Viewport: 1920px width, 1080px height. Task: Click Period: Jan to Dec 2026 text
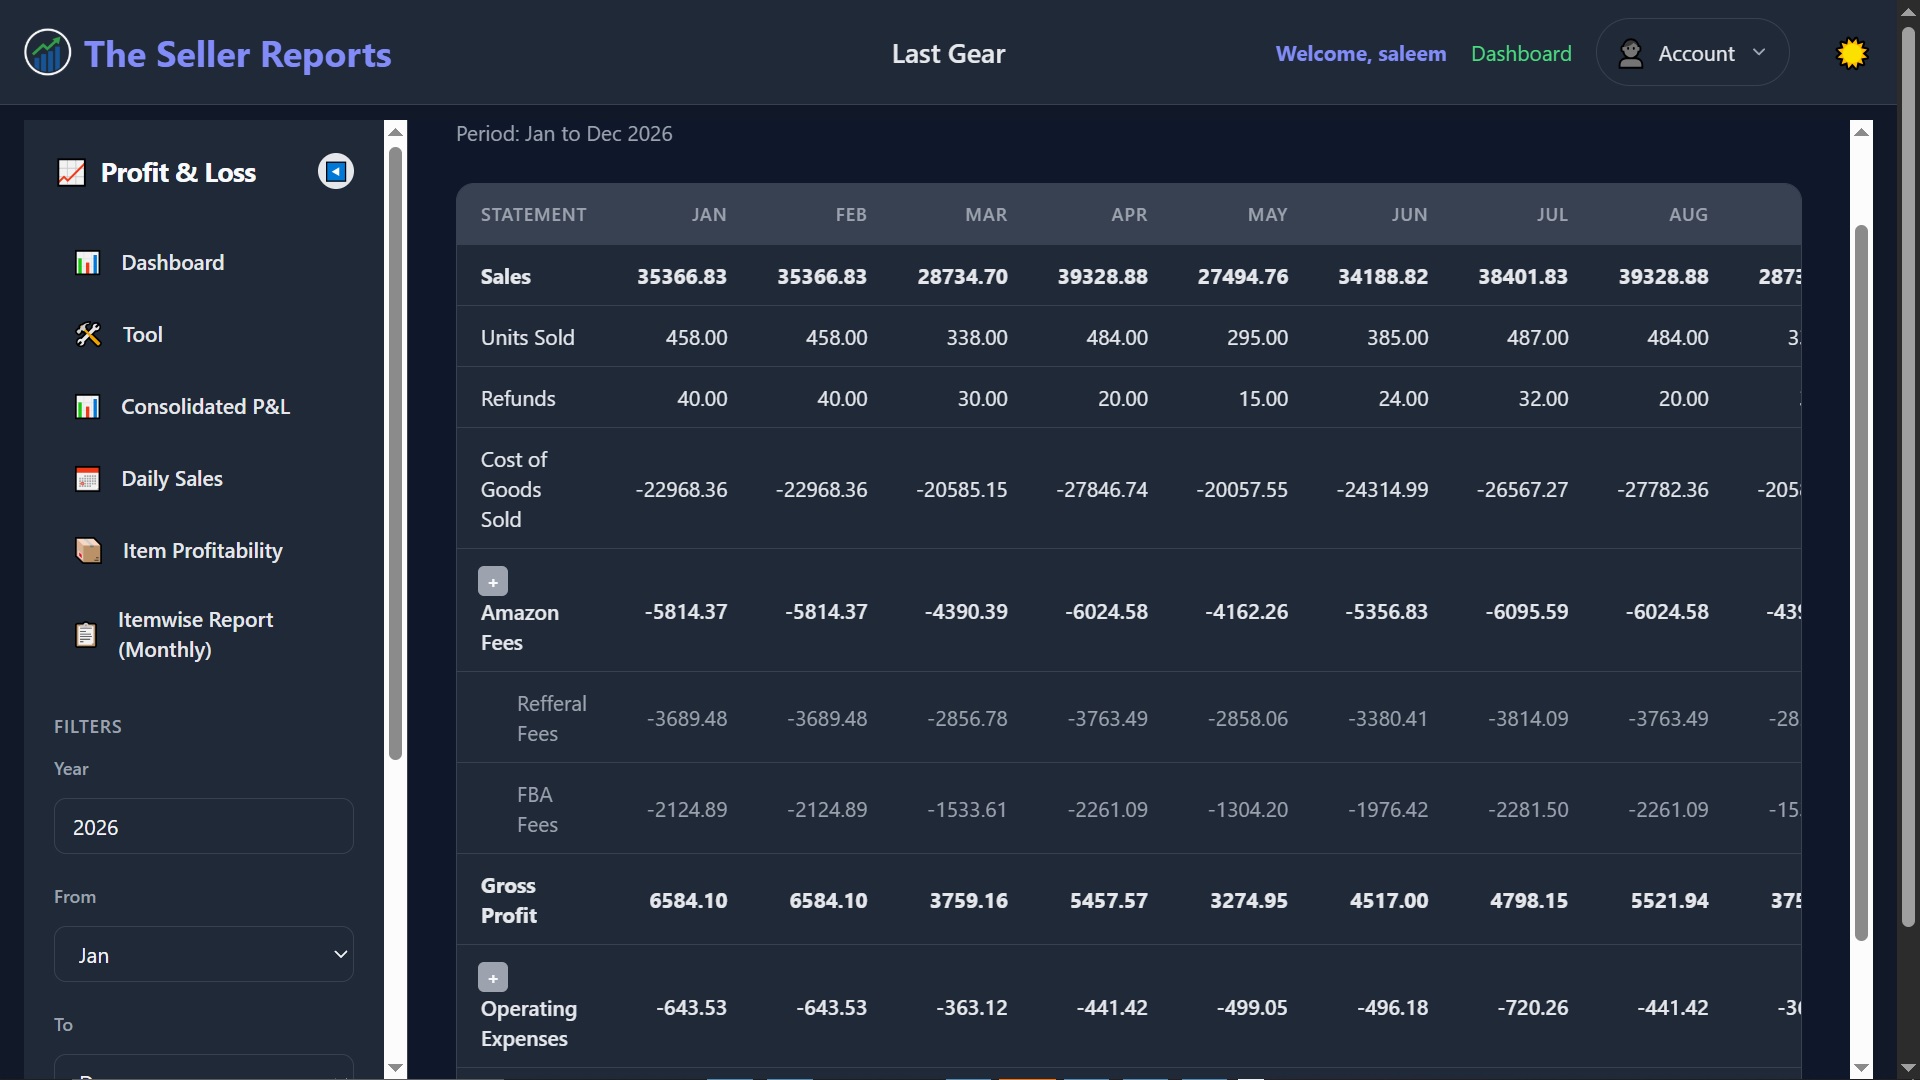(x=564, y=133)
